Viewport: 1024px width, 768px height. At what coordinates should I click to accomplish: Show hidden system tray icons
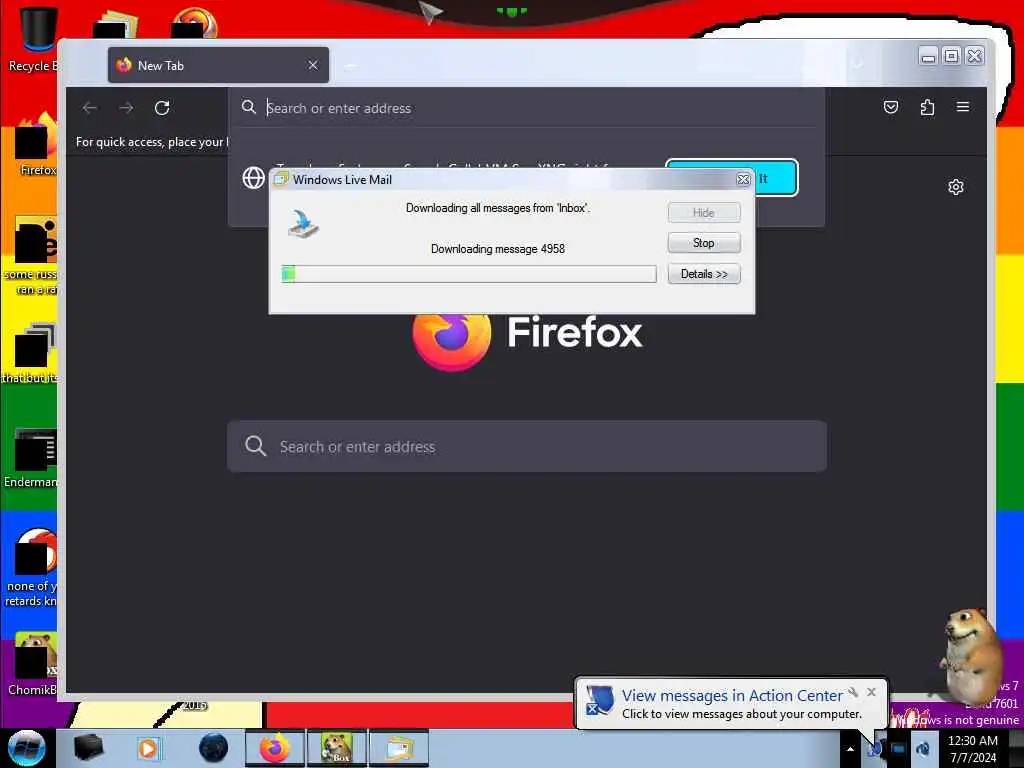[850, 749]
